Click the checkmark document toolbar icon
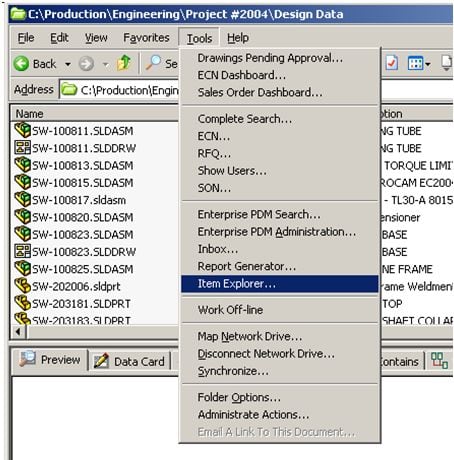 click(392, 63)
